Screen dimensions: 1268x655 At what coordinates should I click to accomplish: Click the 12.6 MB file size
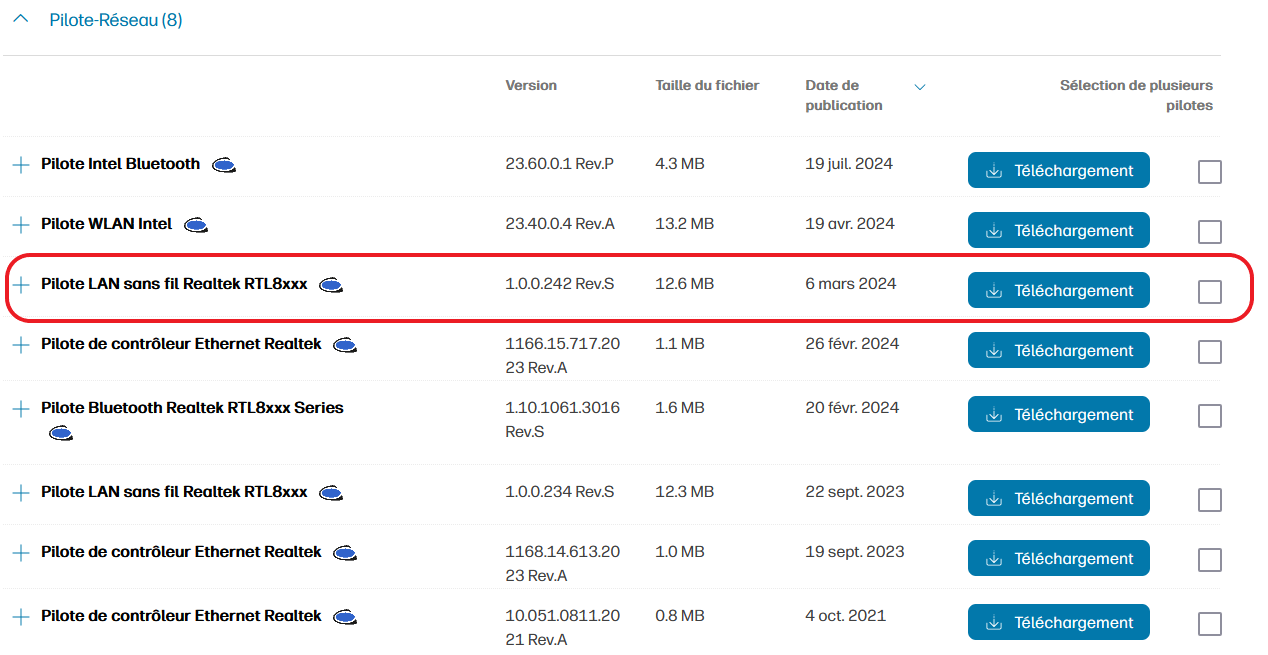coord(684,284)
